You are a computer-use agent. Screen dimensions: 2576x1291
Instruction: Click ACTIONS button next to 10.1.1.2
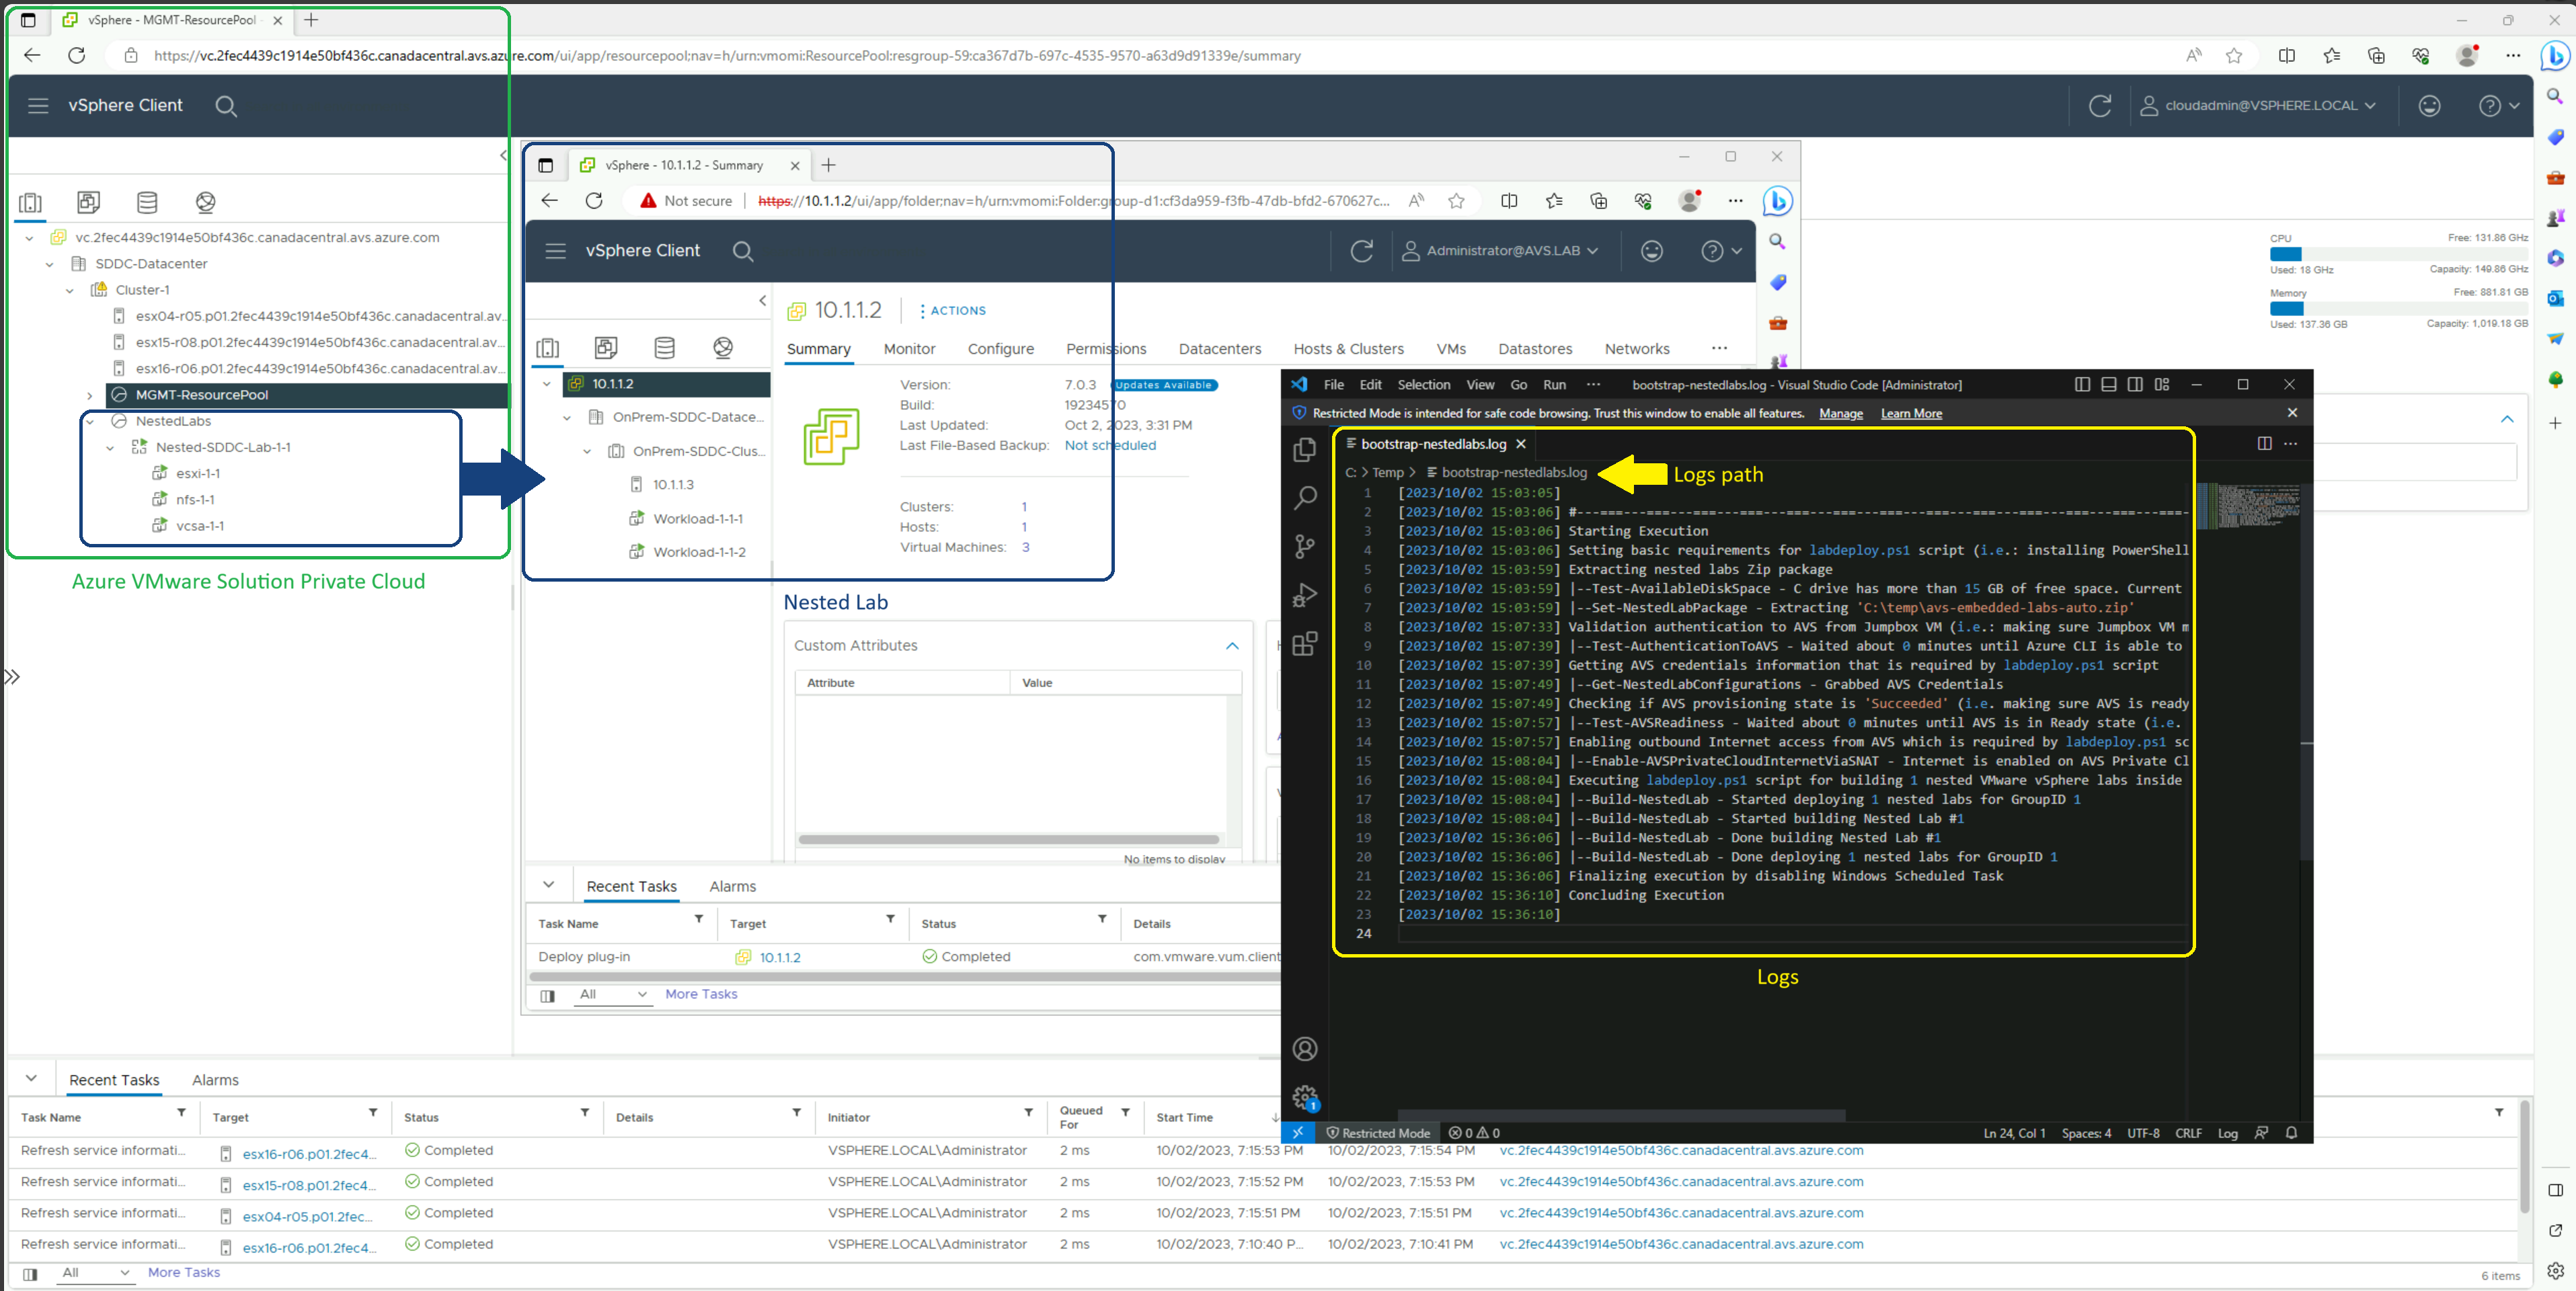point(952,311)
